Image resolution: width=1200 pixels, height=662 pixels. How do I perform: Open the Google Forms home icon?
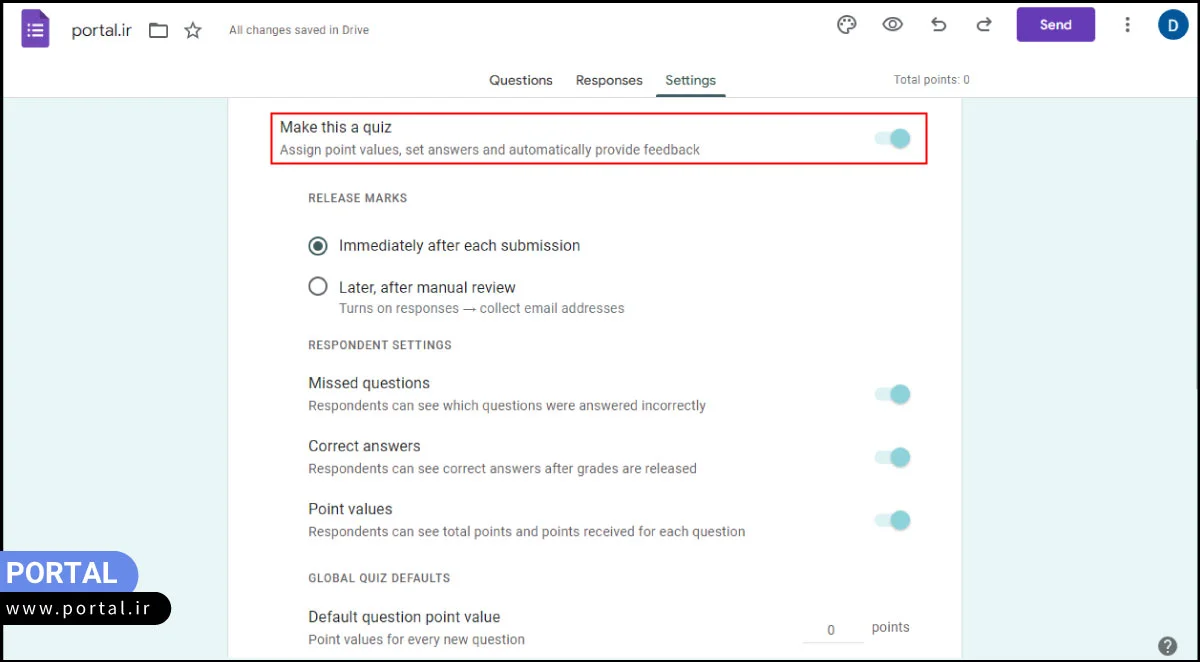point(36,29)
